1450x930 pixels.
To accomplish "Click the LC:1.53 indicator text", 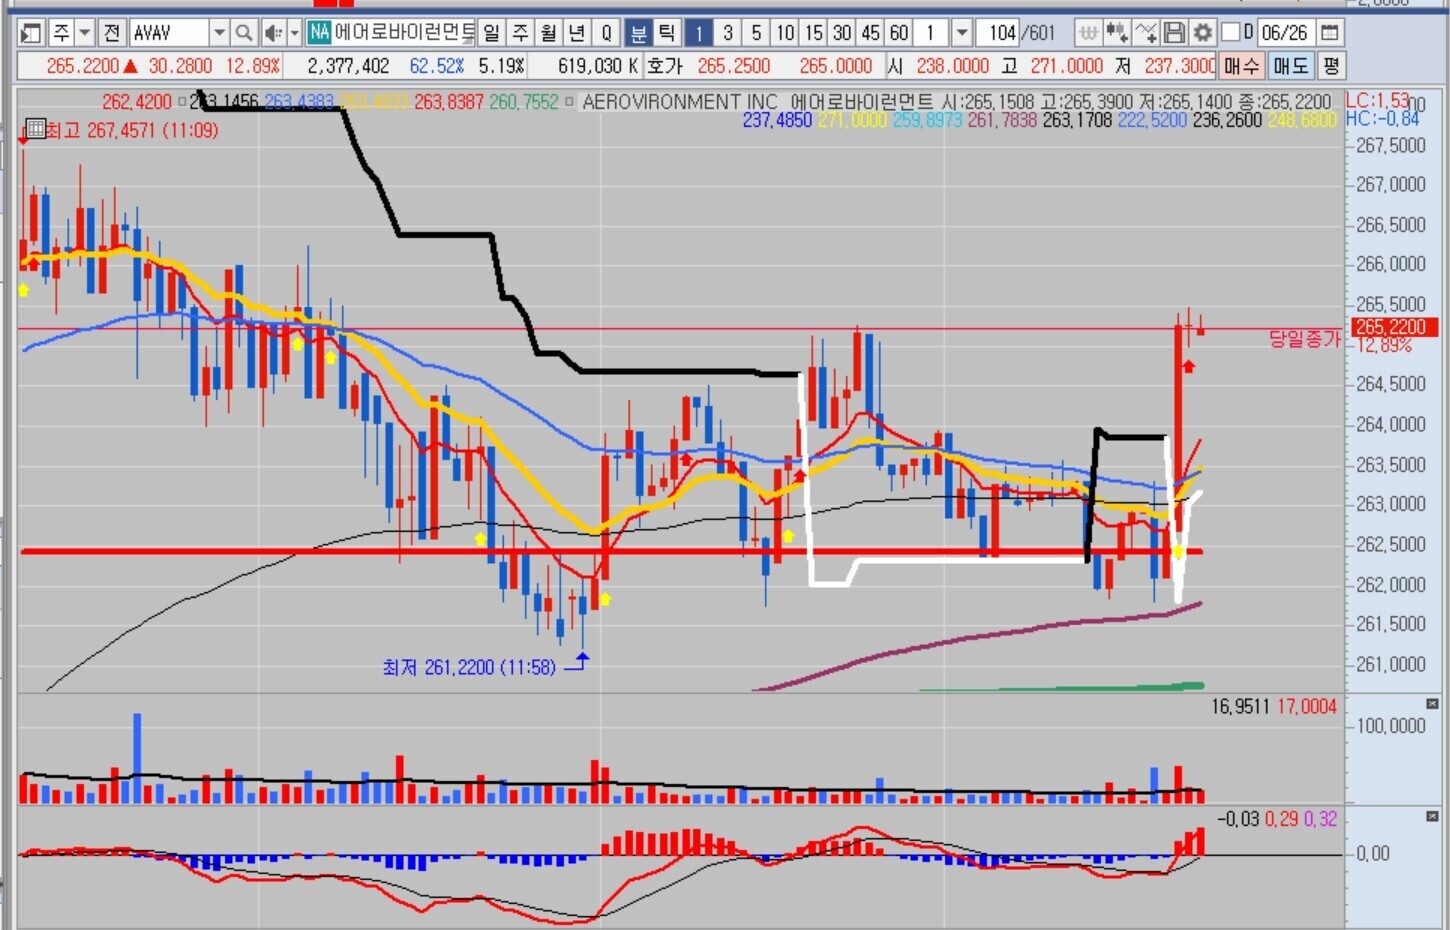I will [x=1377, y=101].
